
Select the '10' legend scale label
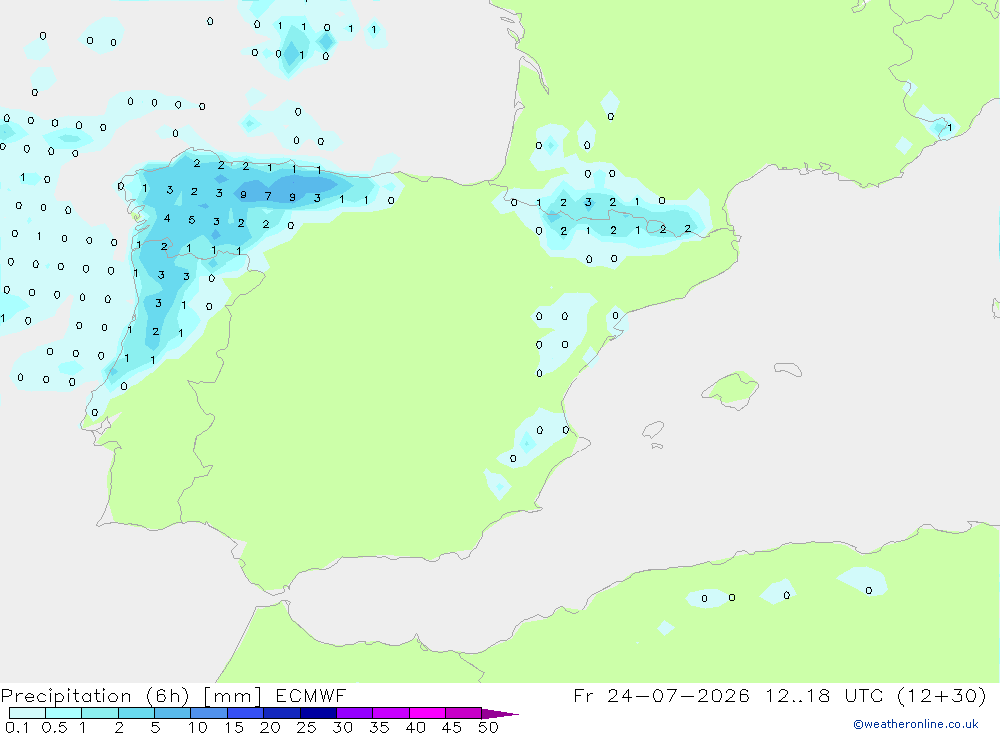tap(198, 727)
